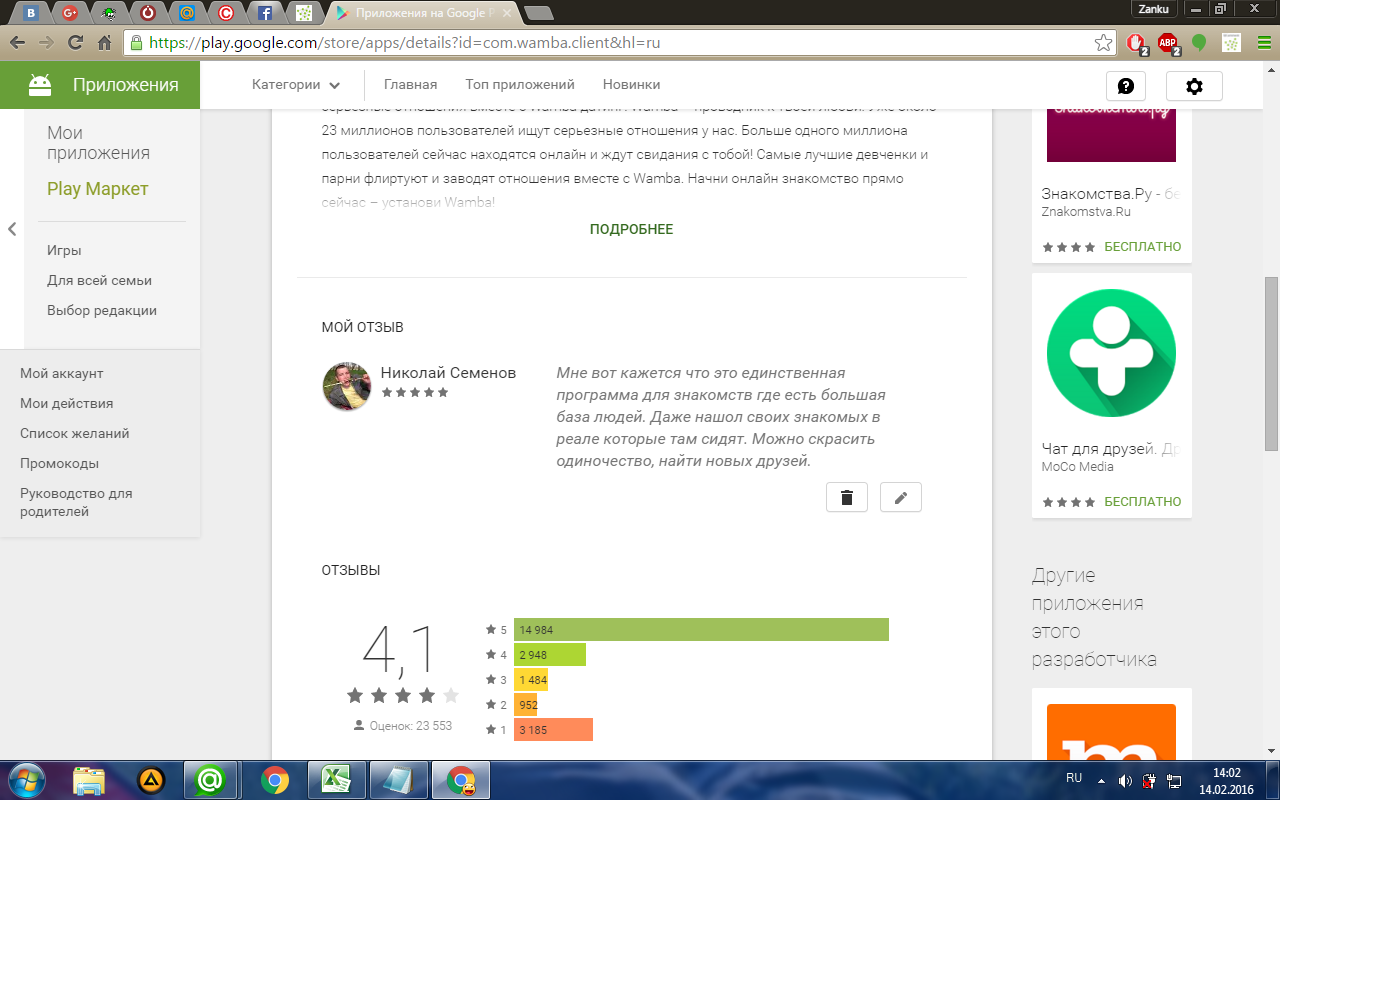This screenshot has width=1392, height=985.
Task: Select Play Маркет in the sidebar
Action: tap(97, 189)
